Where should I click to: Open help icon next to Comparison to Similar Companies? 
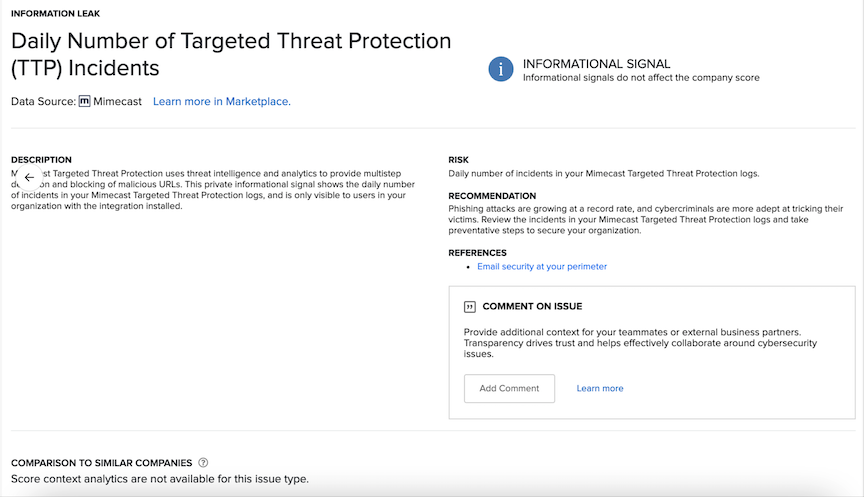pyautogui.click(x=203, y=463)
